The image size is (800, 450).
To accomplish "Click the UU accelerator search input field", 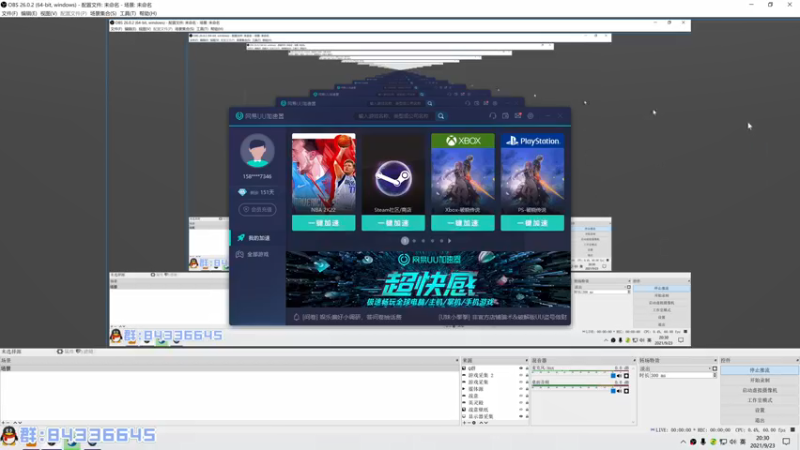I will (395, 116).
